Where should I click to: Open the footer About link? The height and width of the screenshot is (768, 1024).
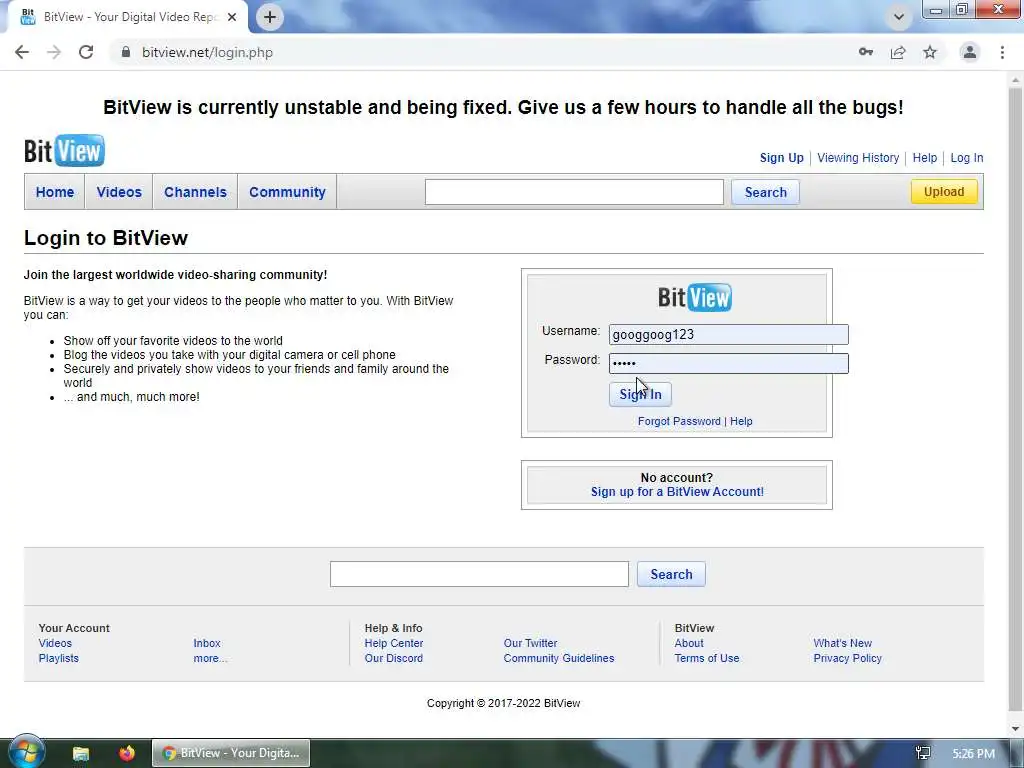tap(689, 643)
